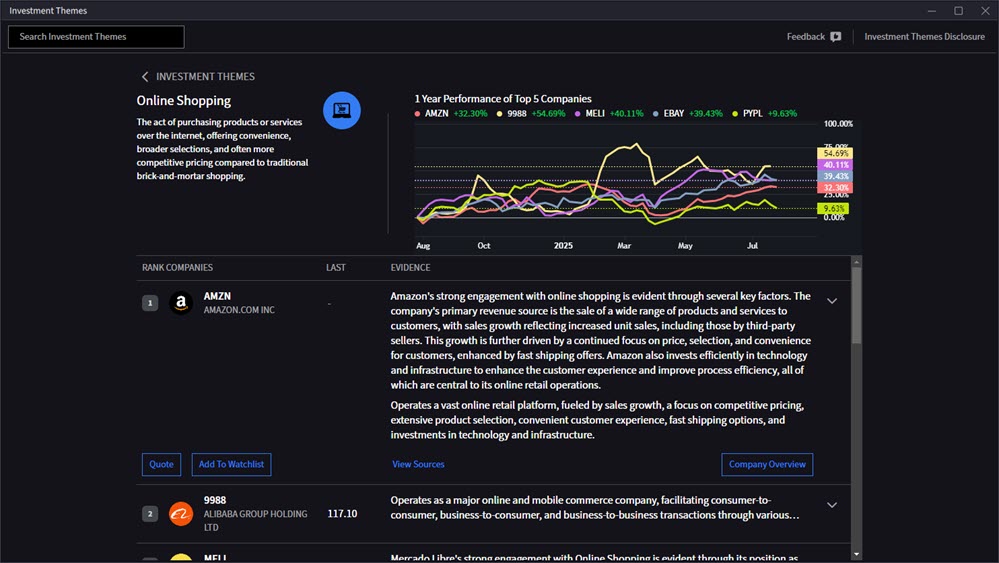
Task: Open the Feedback icon
Action: (836, 37)
